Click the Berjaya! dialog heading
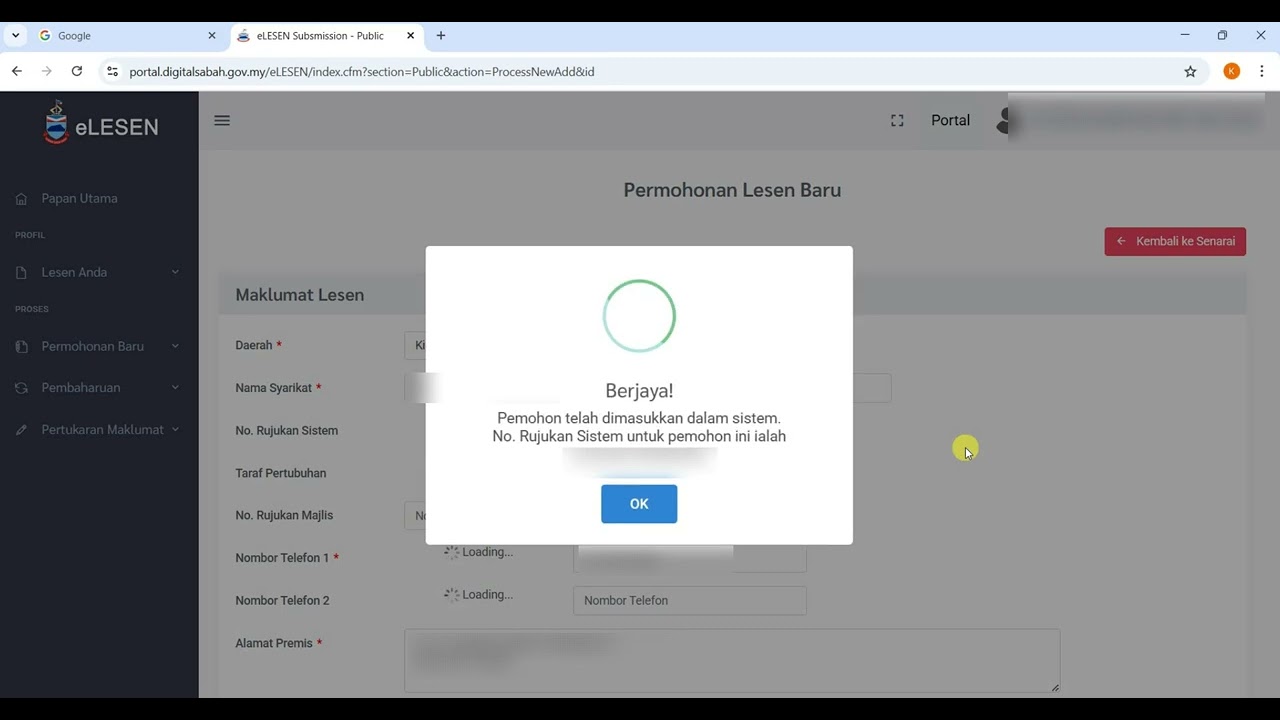The image size is (1280, 720). [639, 391]
